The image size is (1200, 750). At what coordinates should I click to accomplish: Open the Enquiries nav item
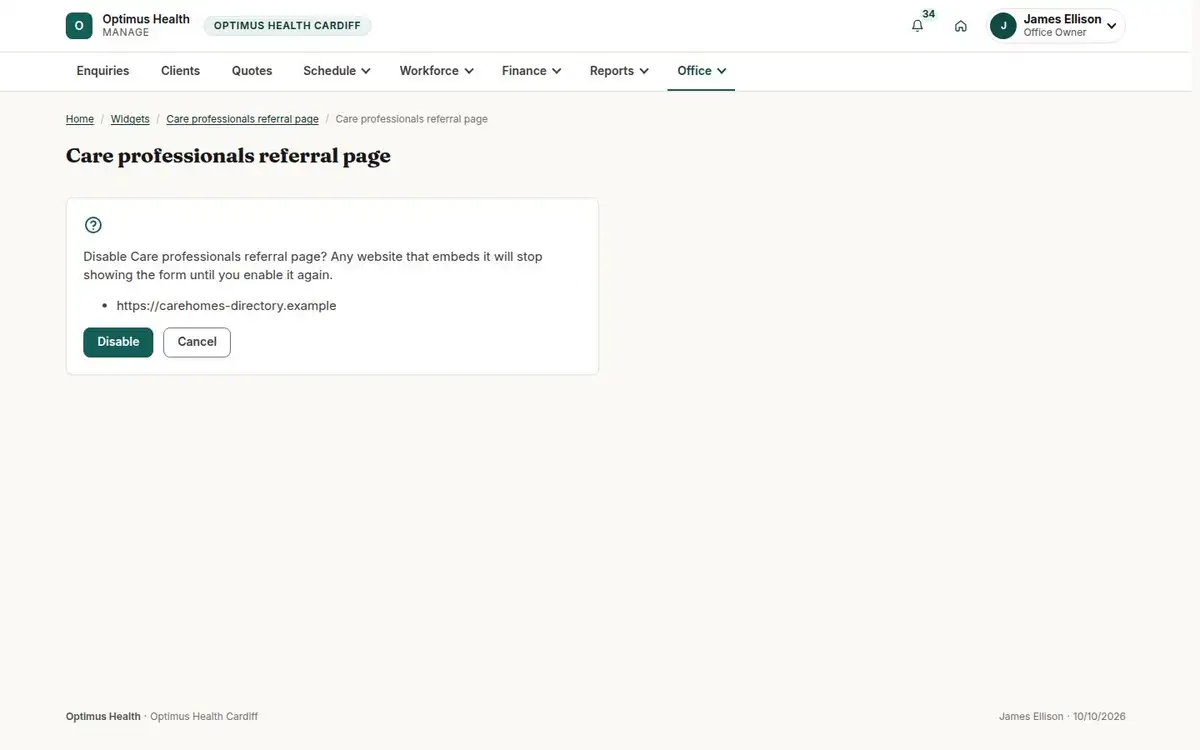(x=103, y=71)
